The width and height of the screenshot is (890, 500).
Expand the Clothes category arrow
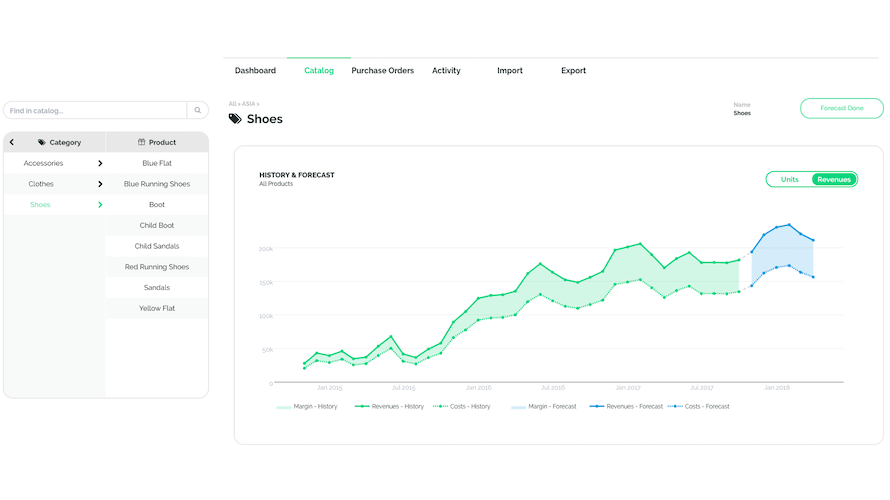click(100, 184)
